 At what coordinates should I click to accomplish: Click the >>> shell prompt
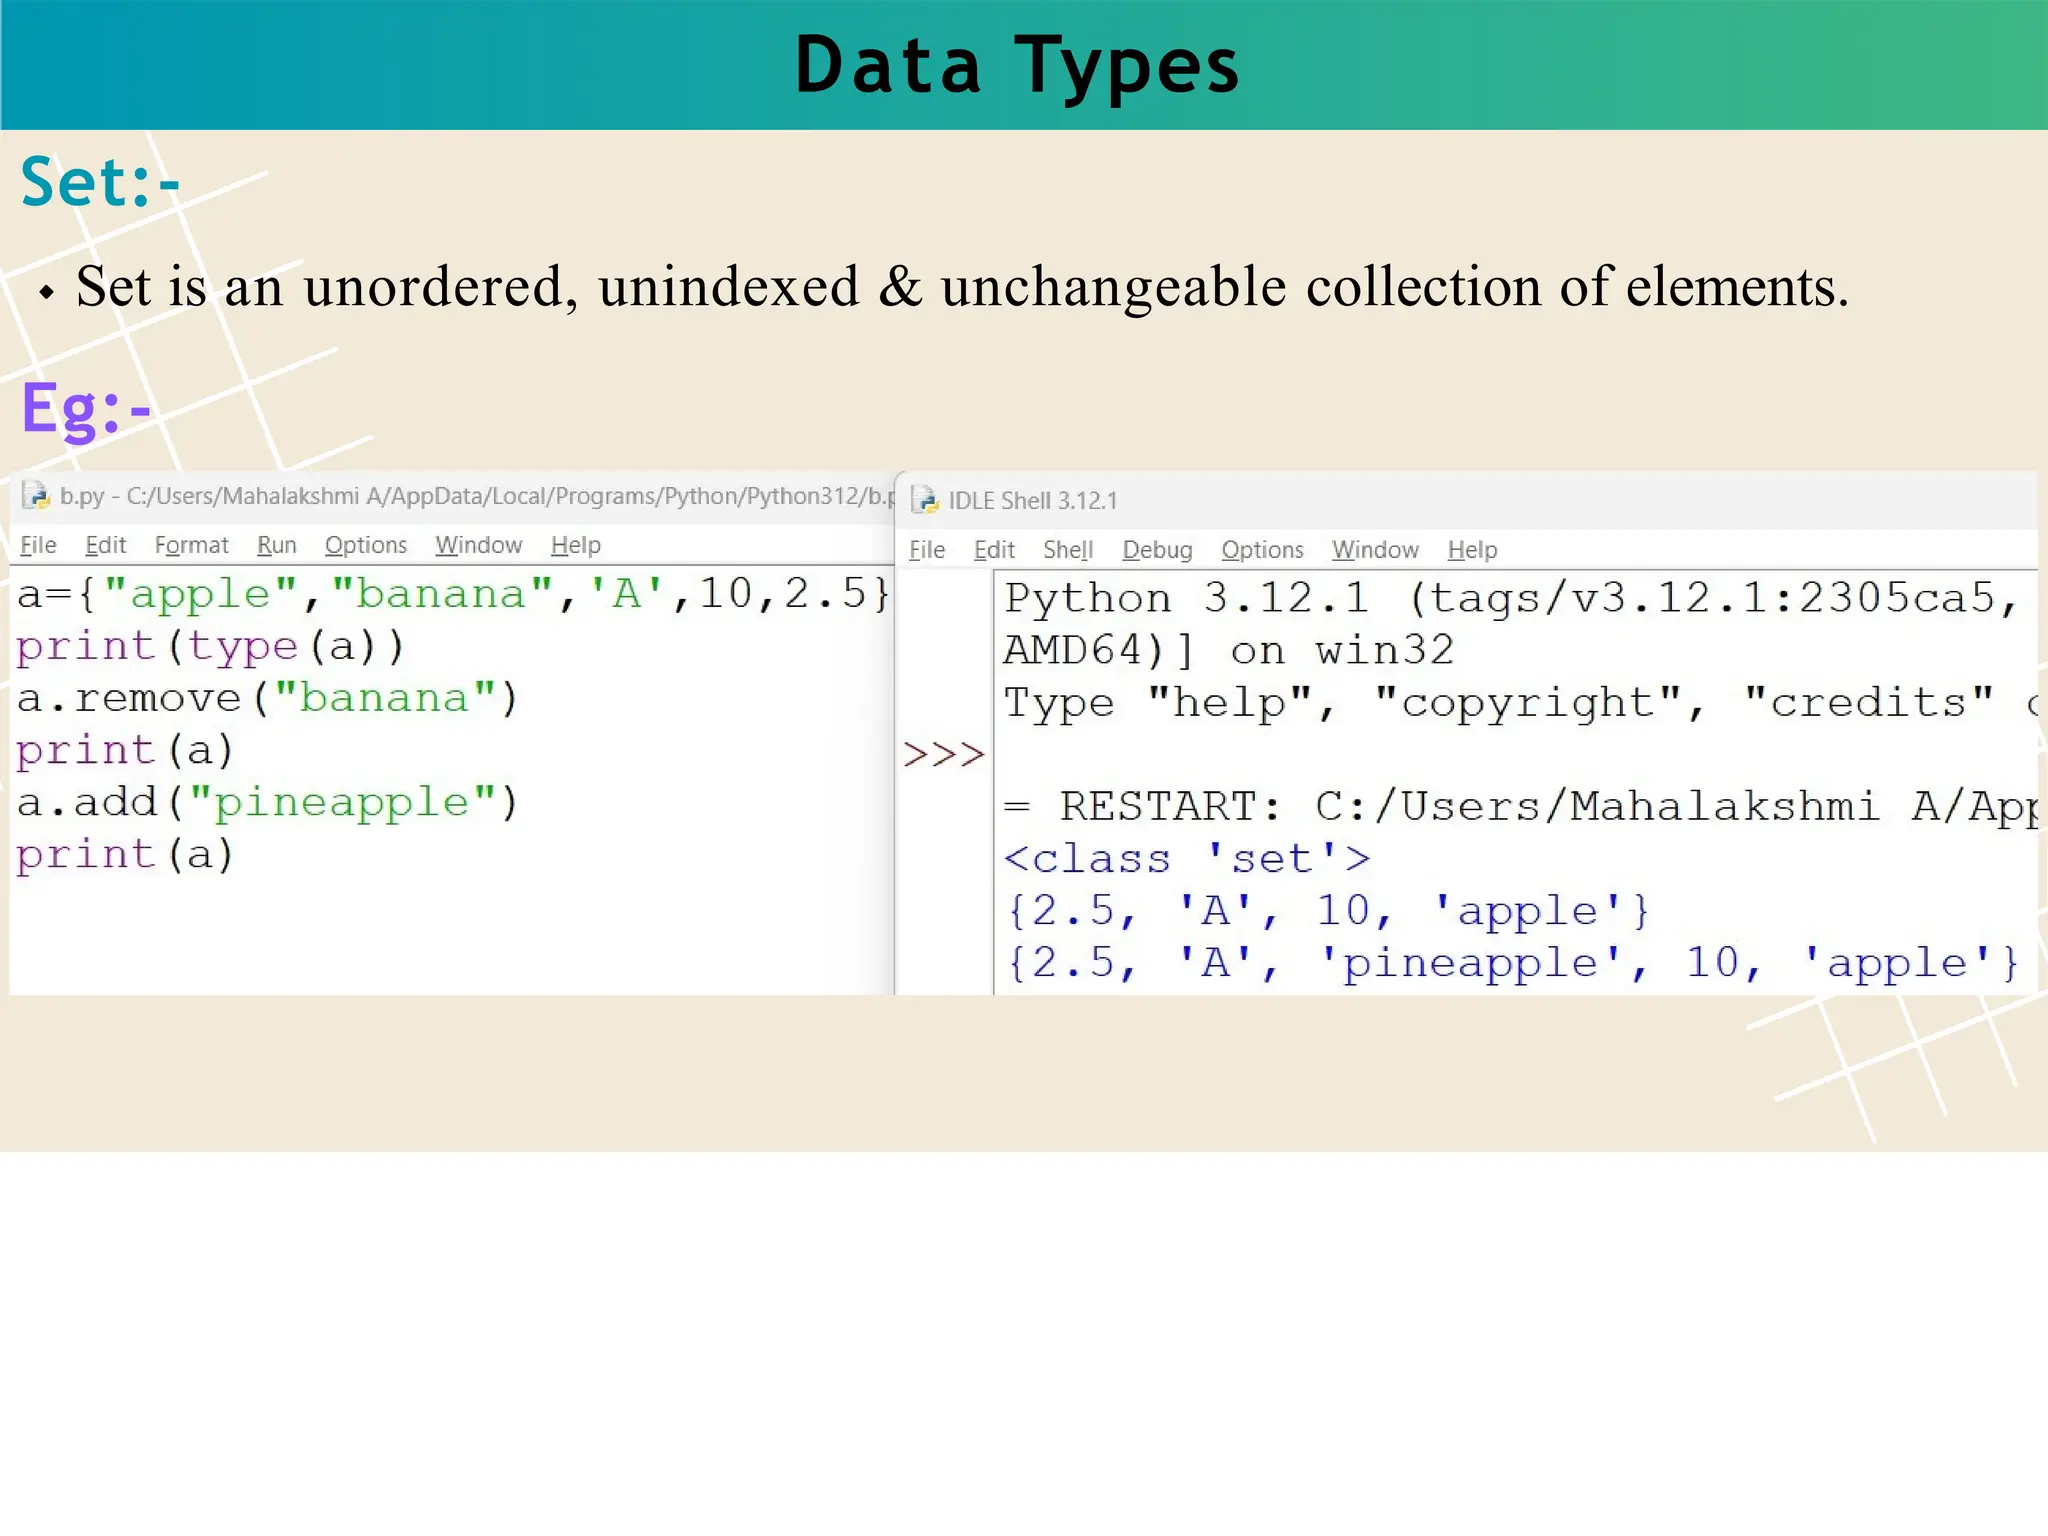[943, 755]
